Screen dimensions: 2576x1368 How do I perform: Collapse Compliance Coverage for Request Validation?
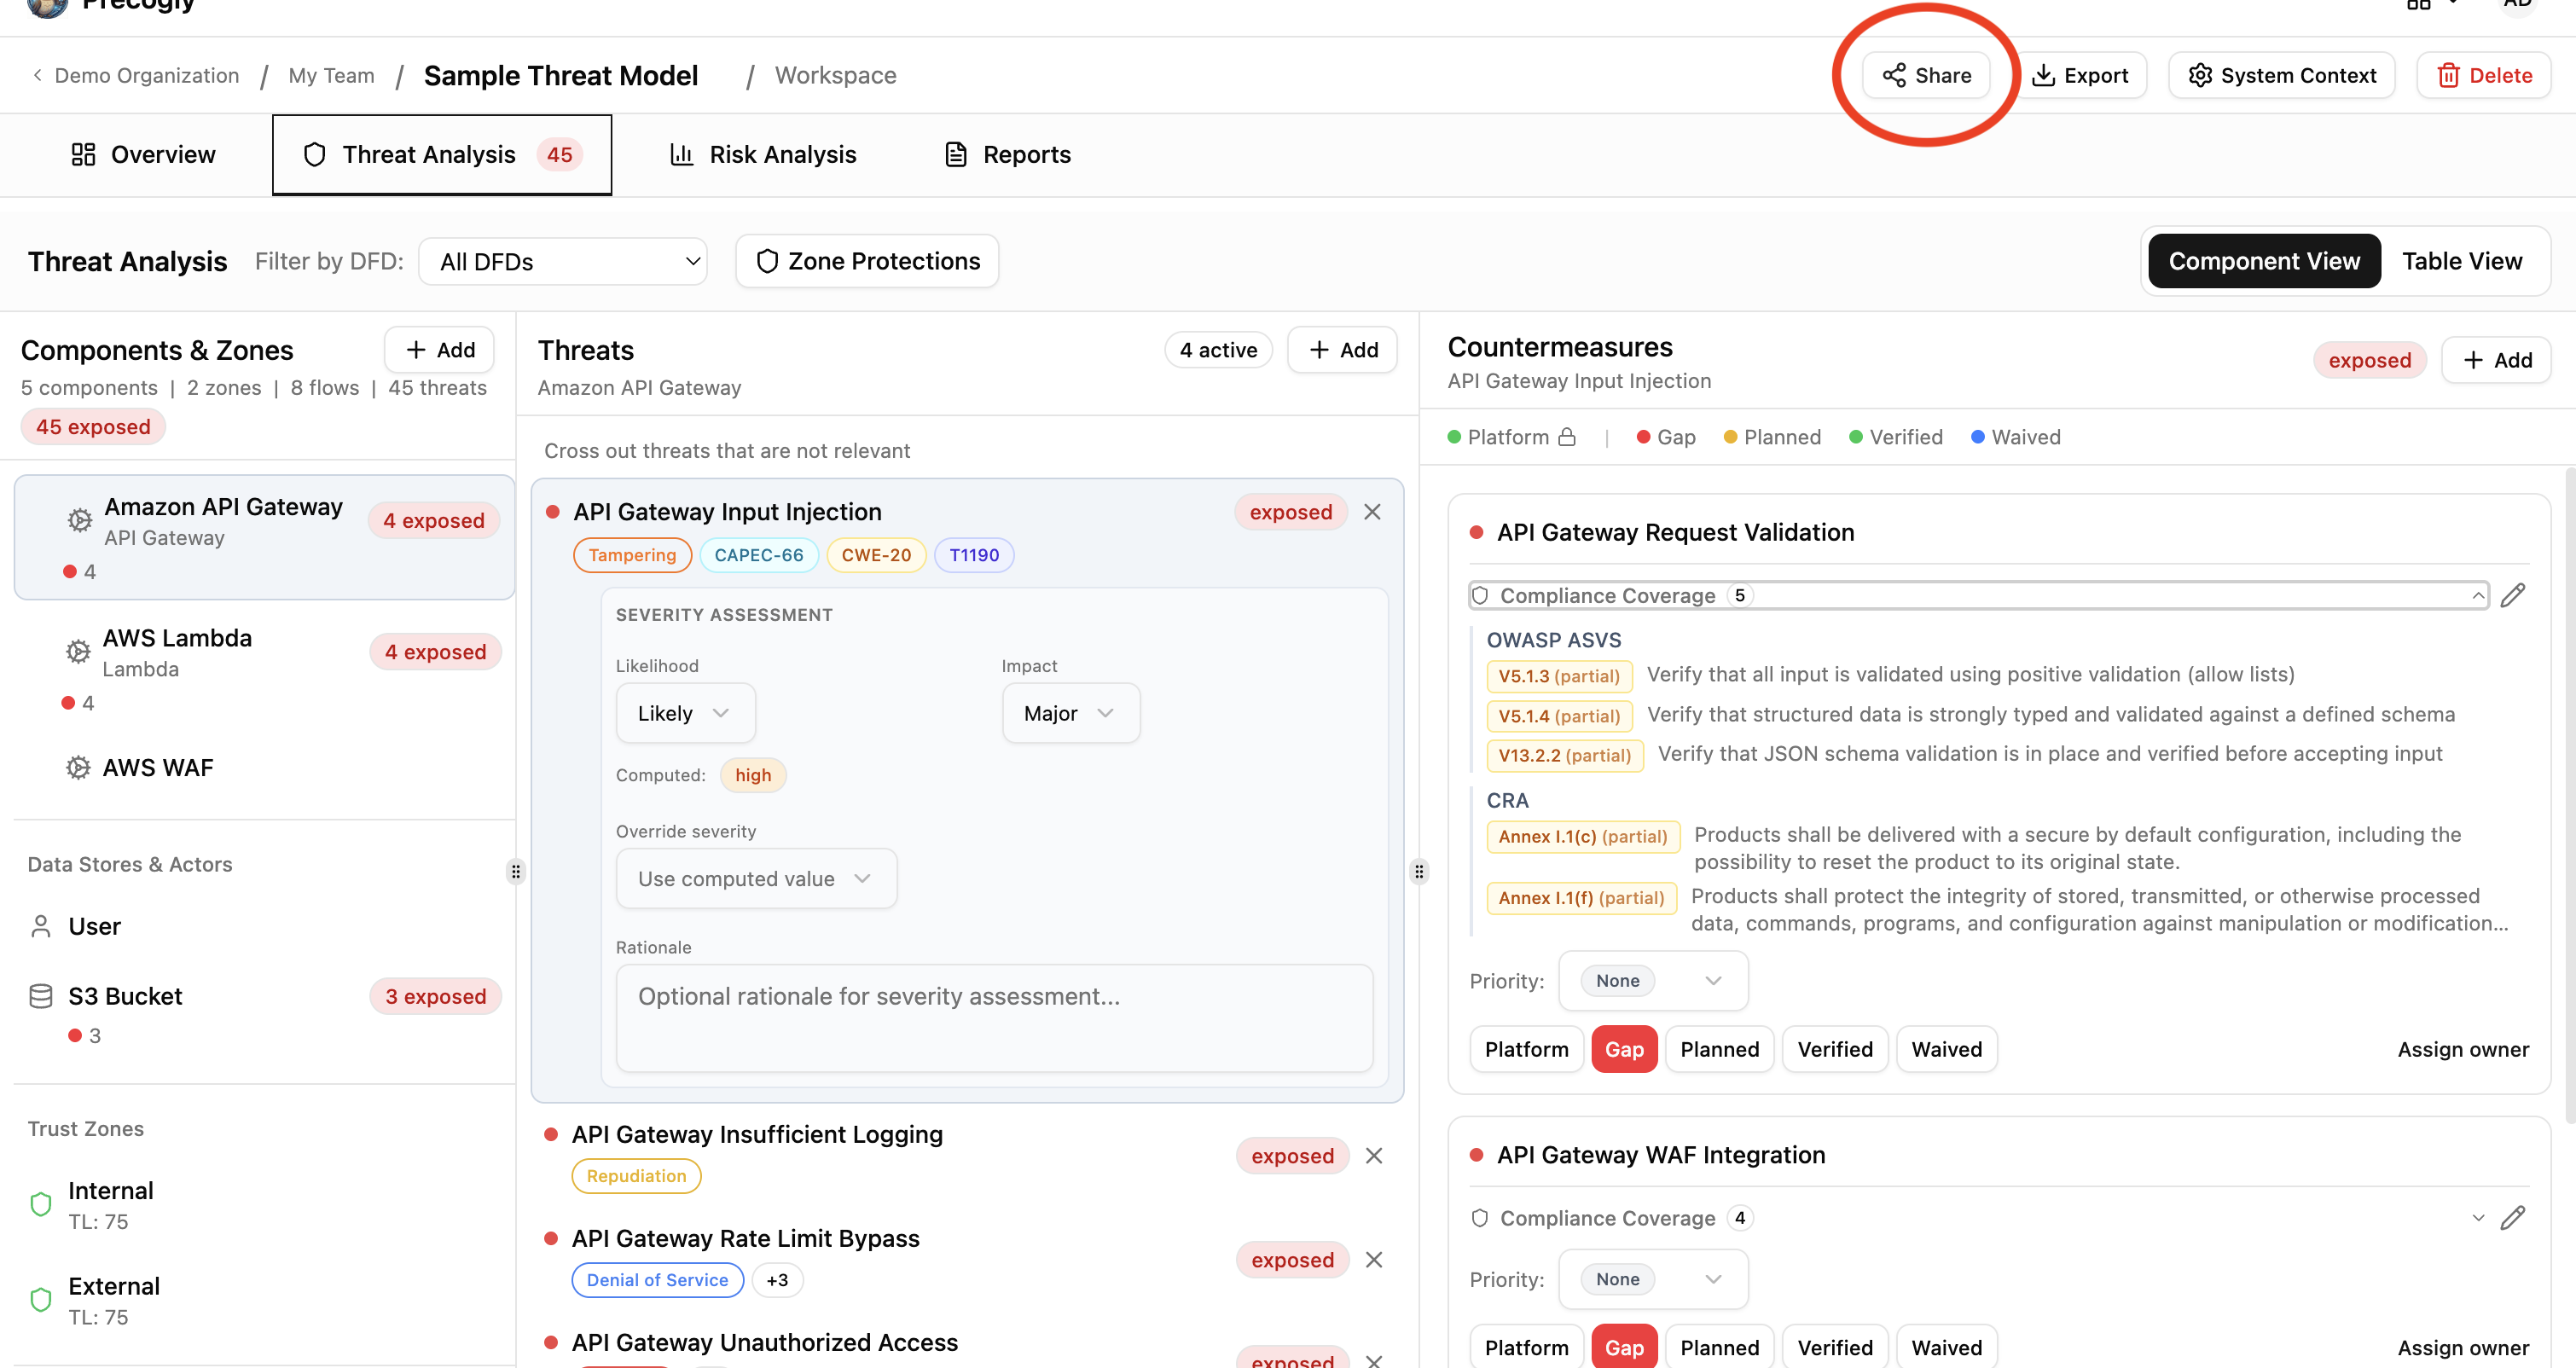point(1978,596)
